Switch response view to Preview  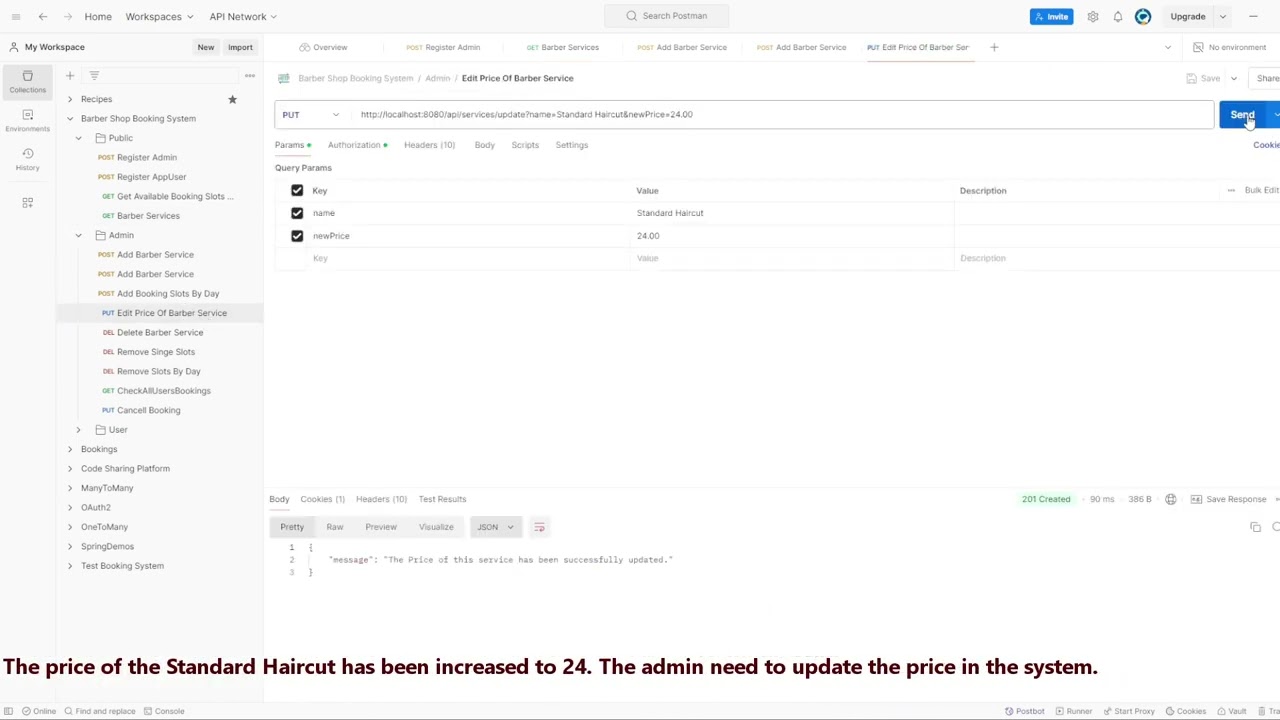click(x=381, y=527)
